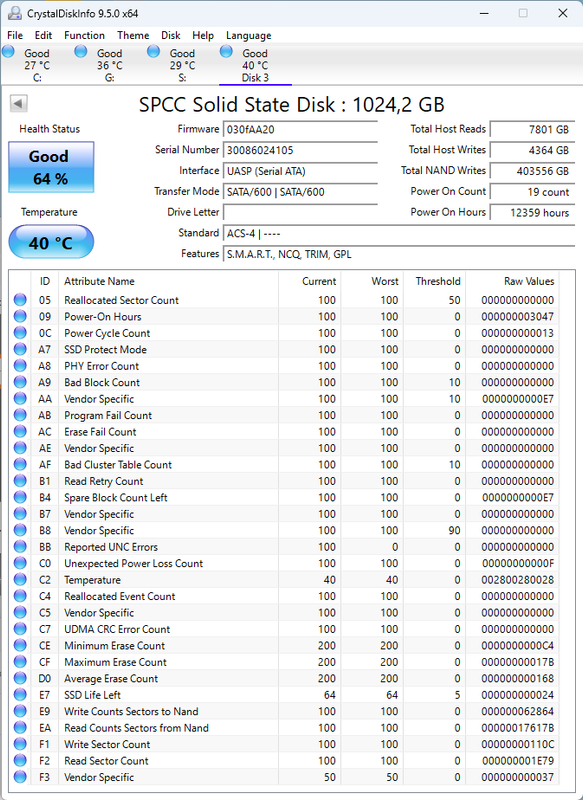583x800 pixels.
Task: Click the Raw Values column header
Action: pyautogui.click(x=512, y=281)
